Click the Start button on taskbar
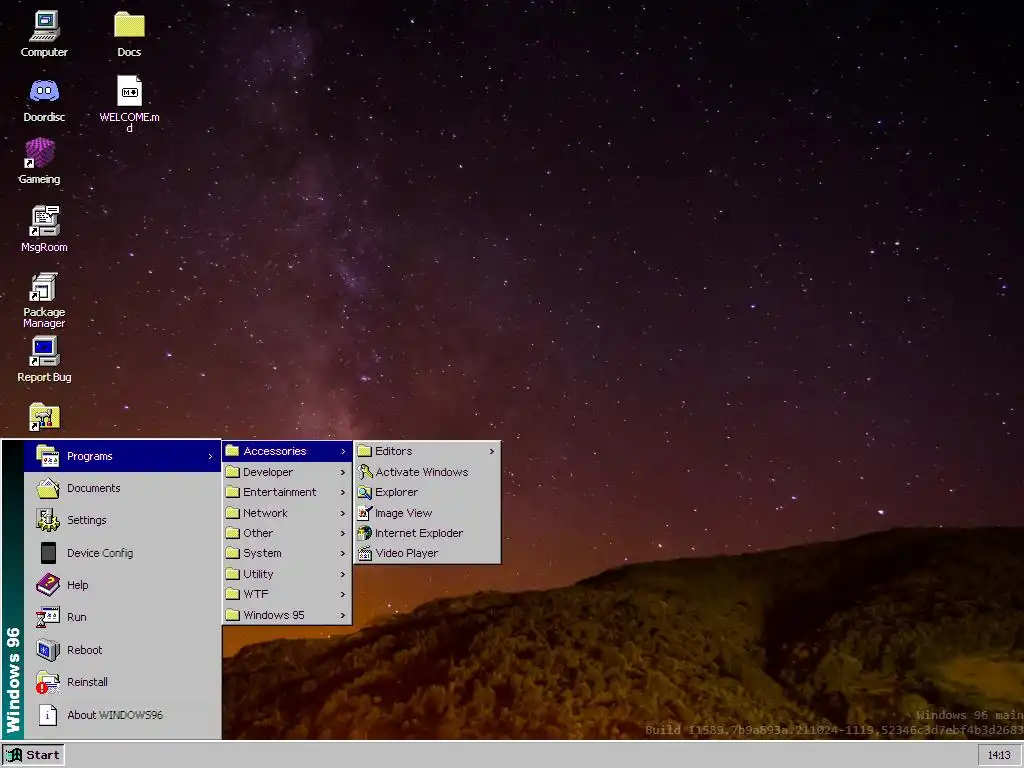This screenshot has width=1024, height=768. click(33, 755)
